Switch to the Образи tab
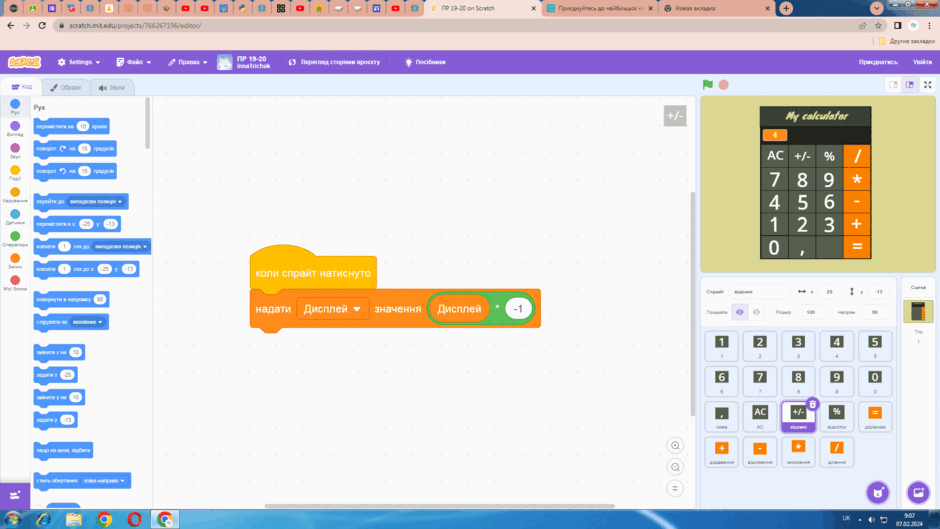The height and width of the screenshot is (529, 940). point(65,88)
